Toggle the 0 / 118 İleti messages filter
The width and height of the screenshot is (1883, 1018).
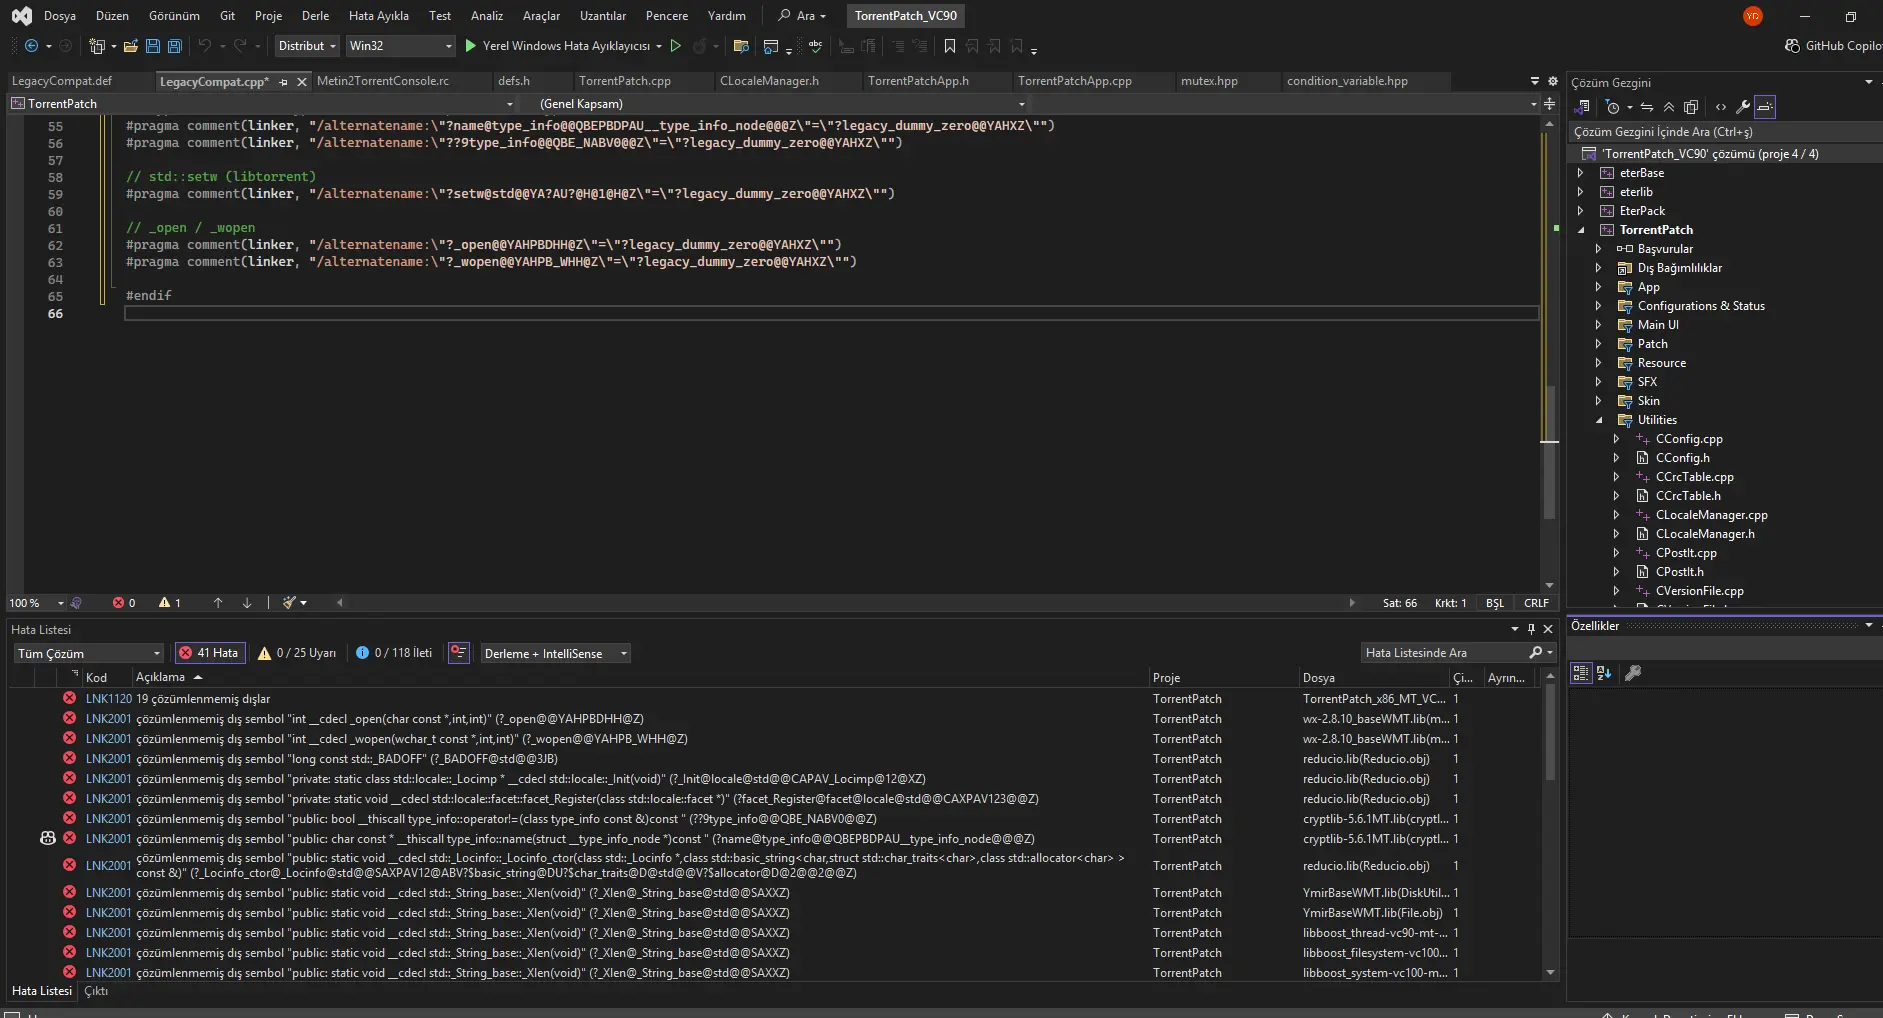394,653
